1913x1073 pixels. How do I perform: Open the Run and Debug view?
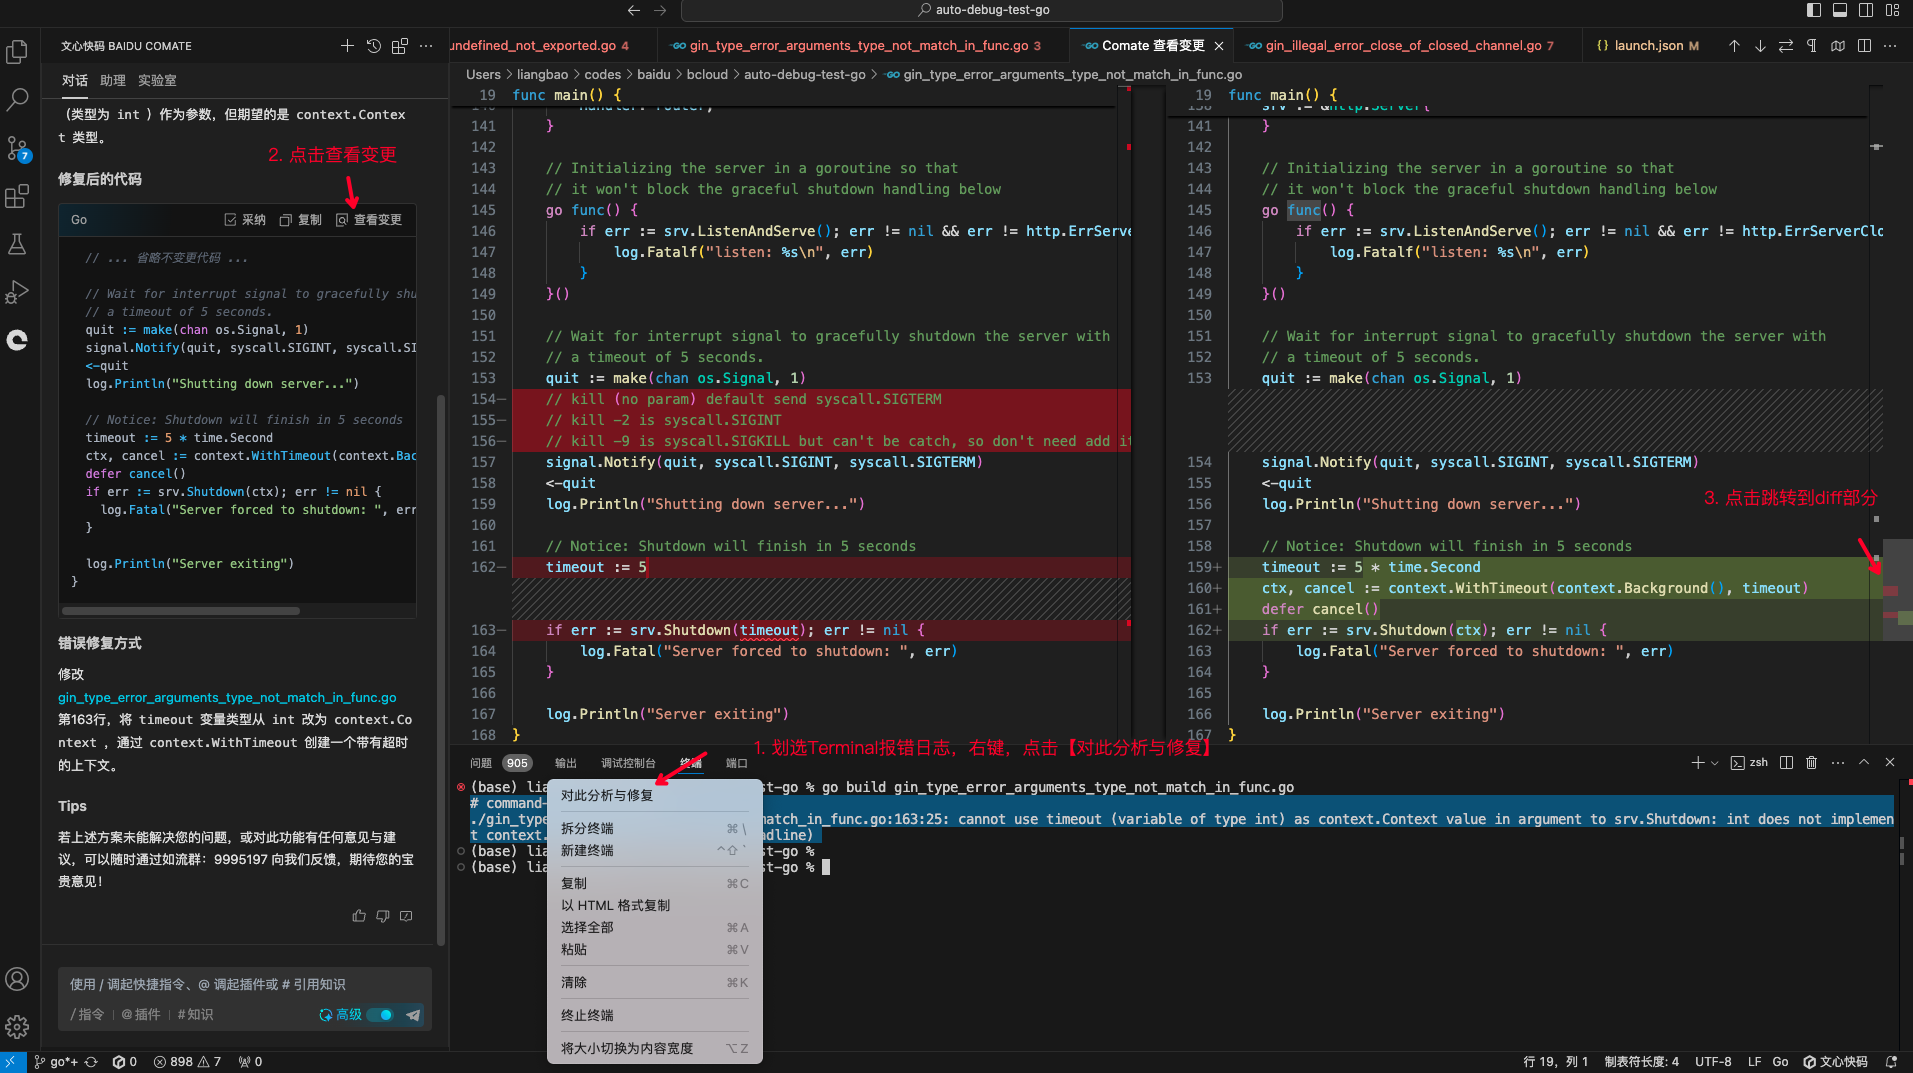point(17,292)
